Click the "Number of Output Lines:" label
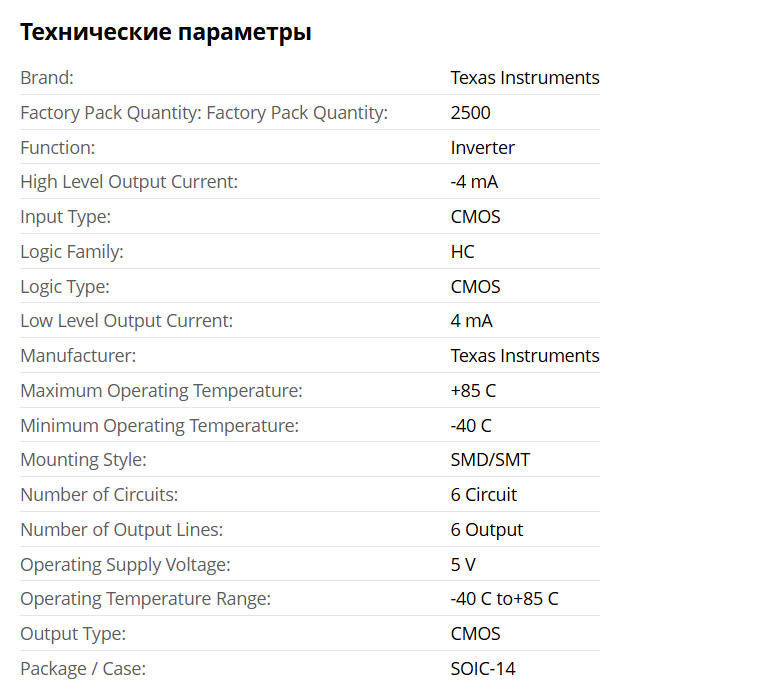Image resolution: width=779 pixels, height=685 pixels. coord(121,530)
